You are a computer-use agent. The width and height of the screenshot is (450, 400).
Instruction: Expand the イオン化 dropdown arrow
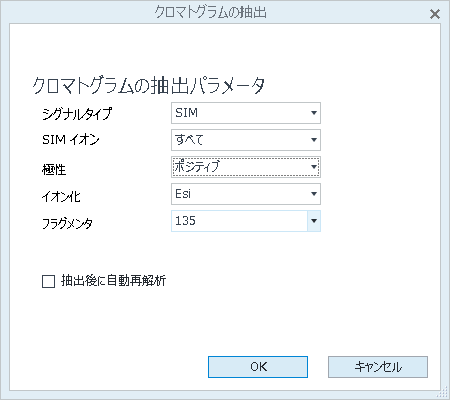[314, 194]
